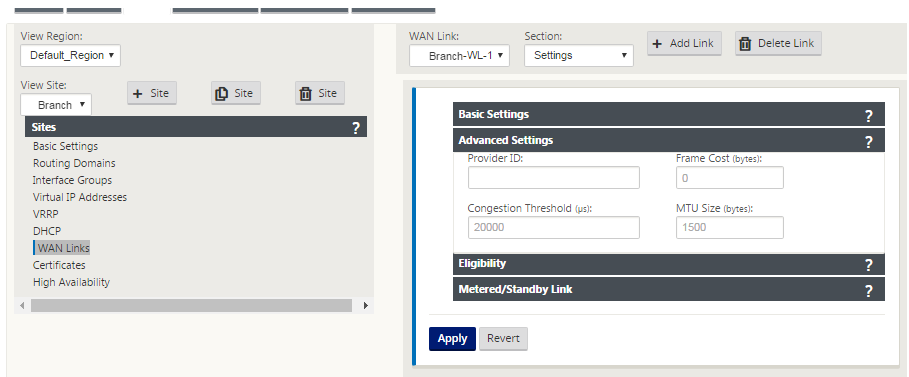Open help for the Sites panel
Image resolution: width=909 pixels, height=377 pixels.
click(356, 128)
